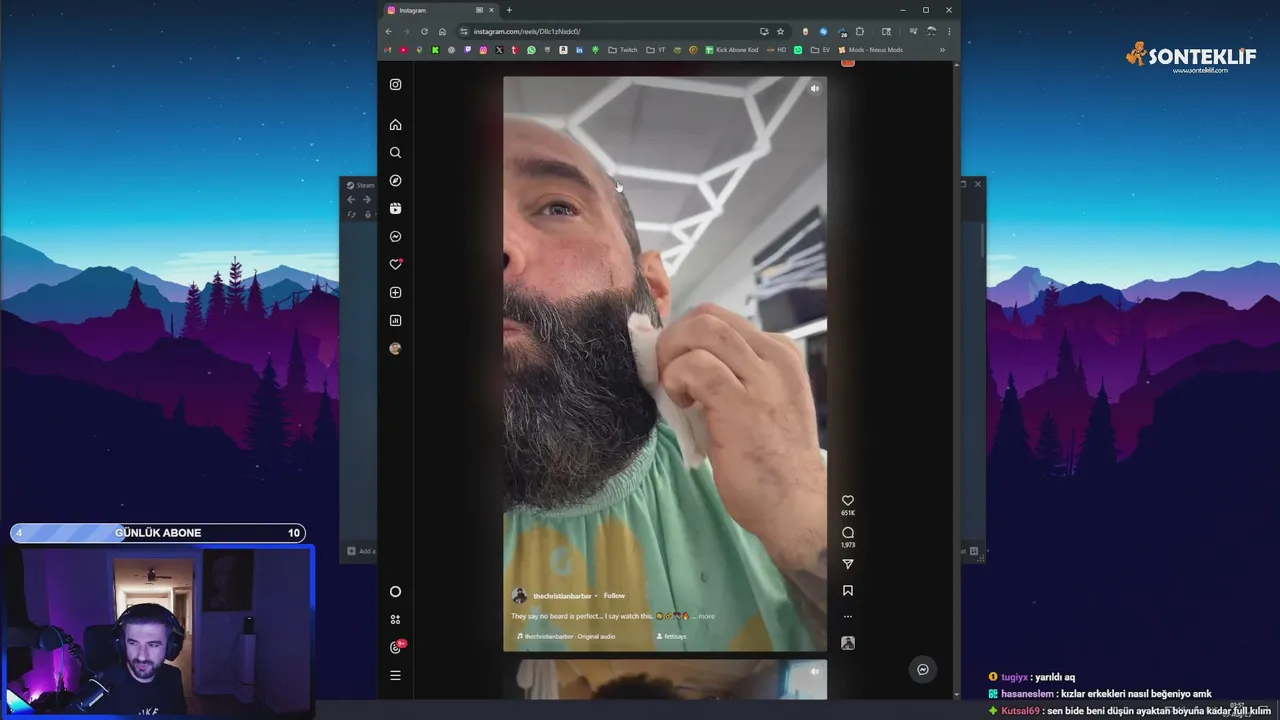This screenshot has height=720, width=1280.
Task: Open tagged user fettisays
Action: pos(672,636)
